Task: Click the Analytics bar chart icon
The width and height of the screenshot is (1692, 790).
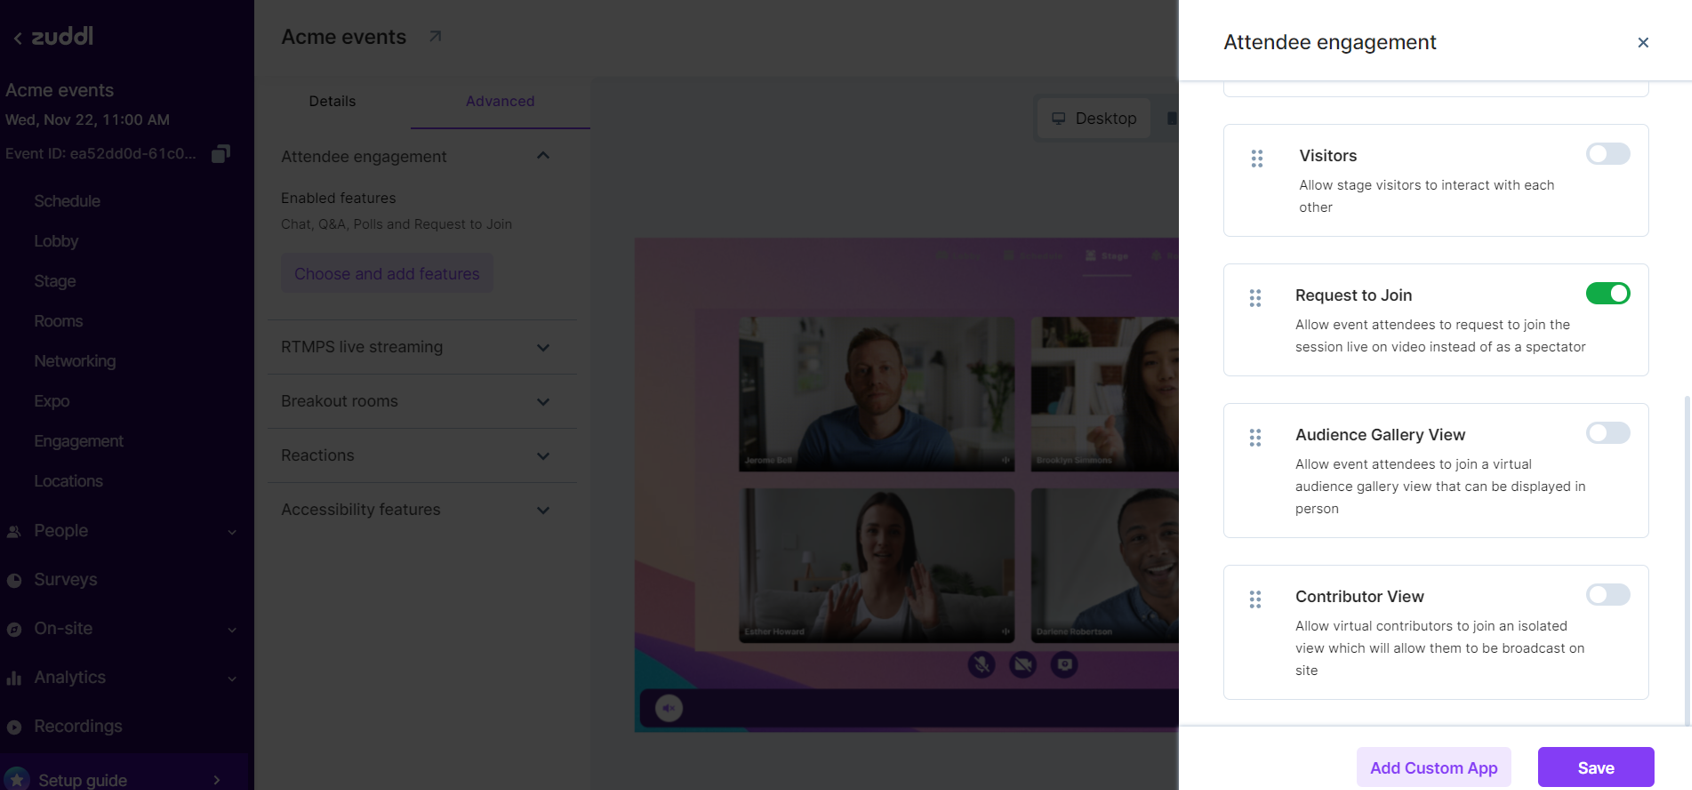Action: click(14, 678)
